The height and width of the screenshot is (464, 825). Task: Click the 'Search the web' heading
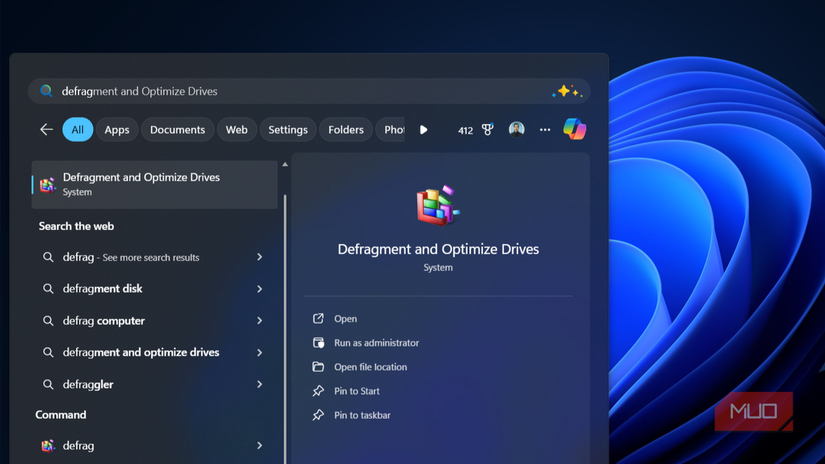[76, 226]
